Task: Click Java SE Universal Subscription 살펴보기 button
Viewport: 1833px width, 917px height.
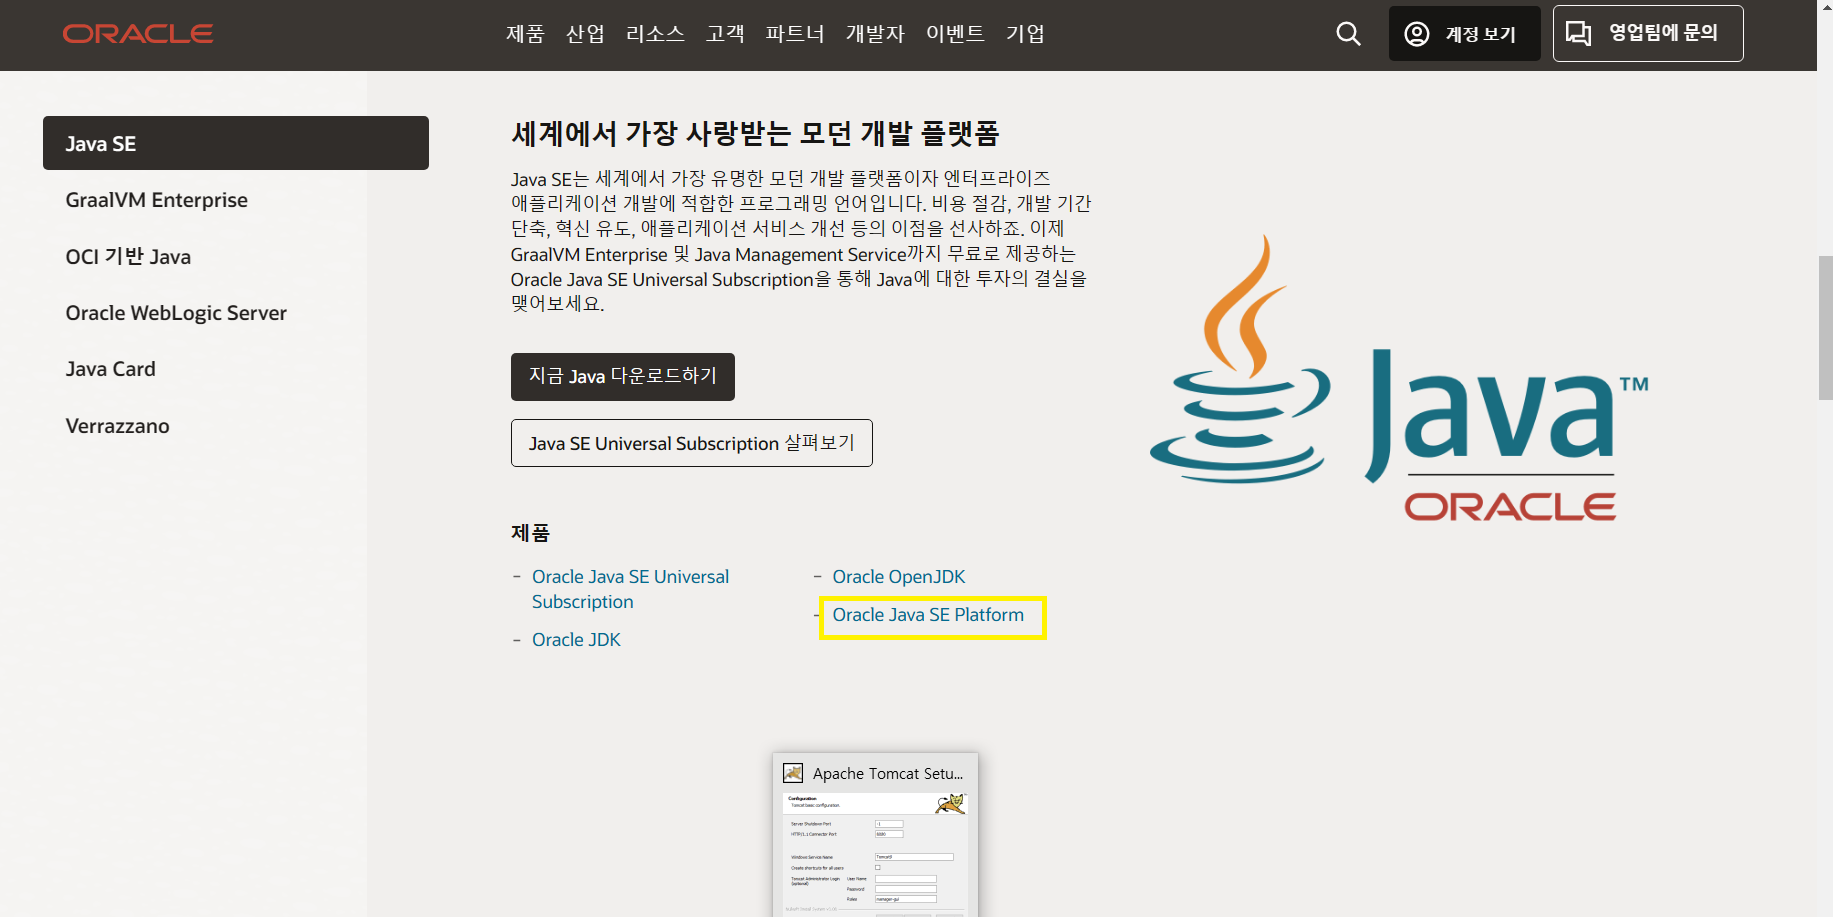Action: (692, 443)
